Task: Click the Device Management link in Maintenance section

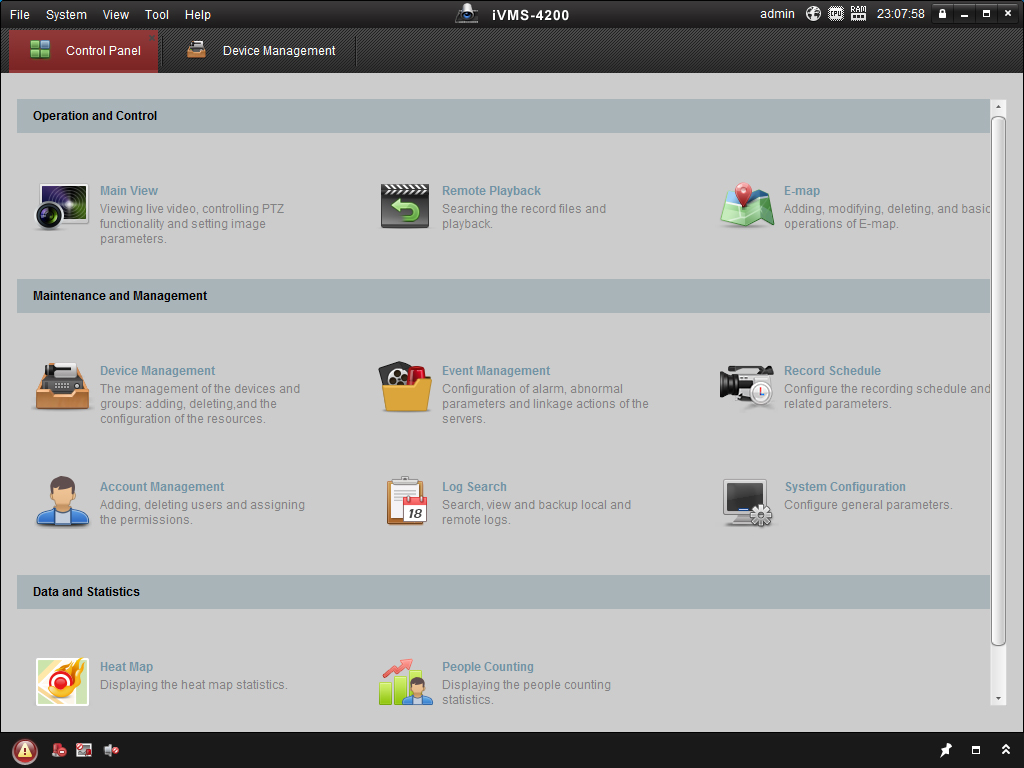Action: (157, 370)
